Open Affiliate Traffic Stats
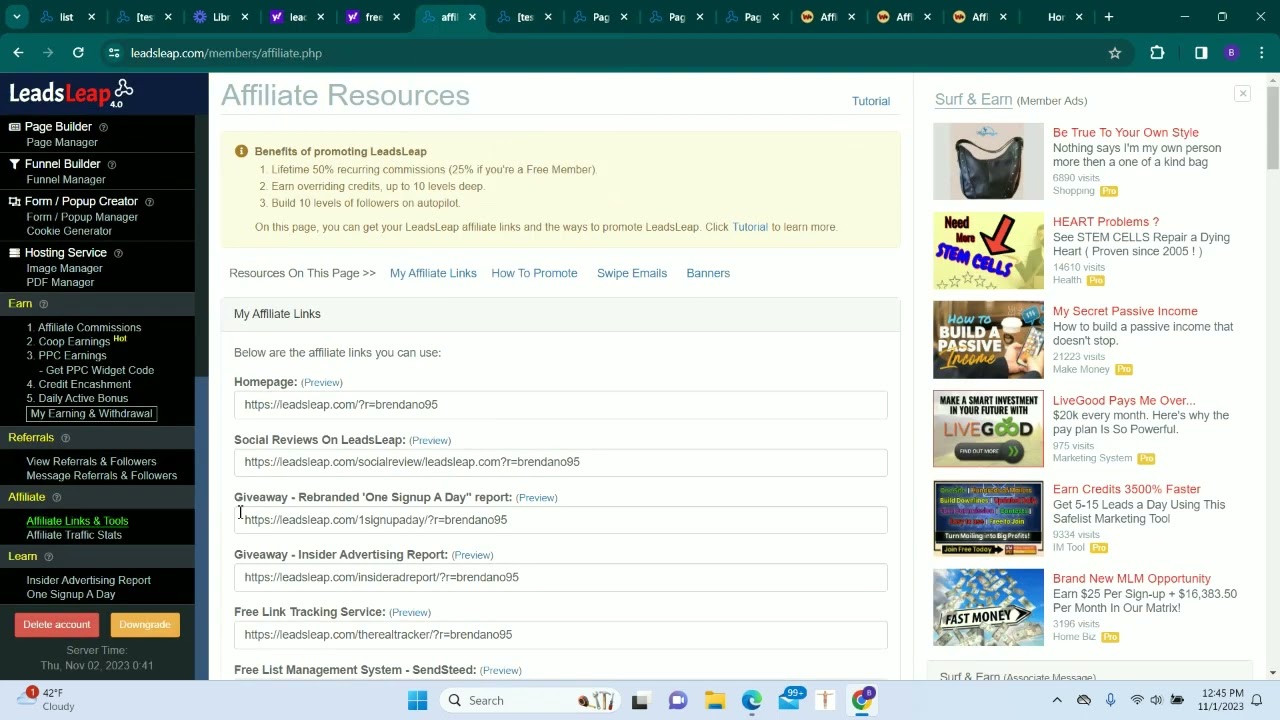Viewport: 1280px width, 720px height. click(x=74, y=535)
